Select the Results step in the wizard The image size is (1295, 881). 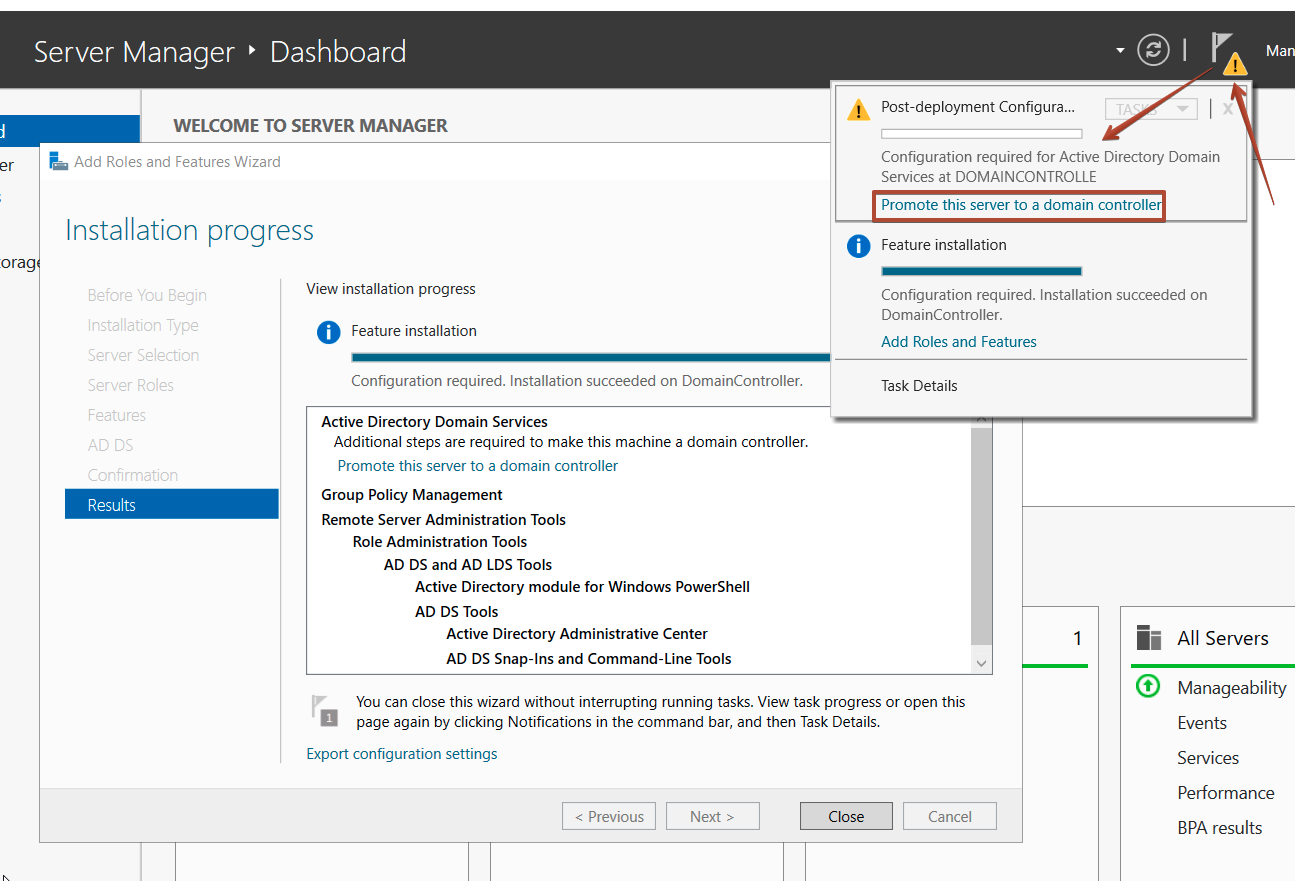pyautogui.click(x=171, y=504)
